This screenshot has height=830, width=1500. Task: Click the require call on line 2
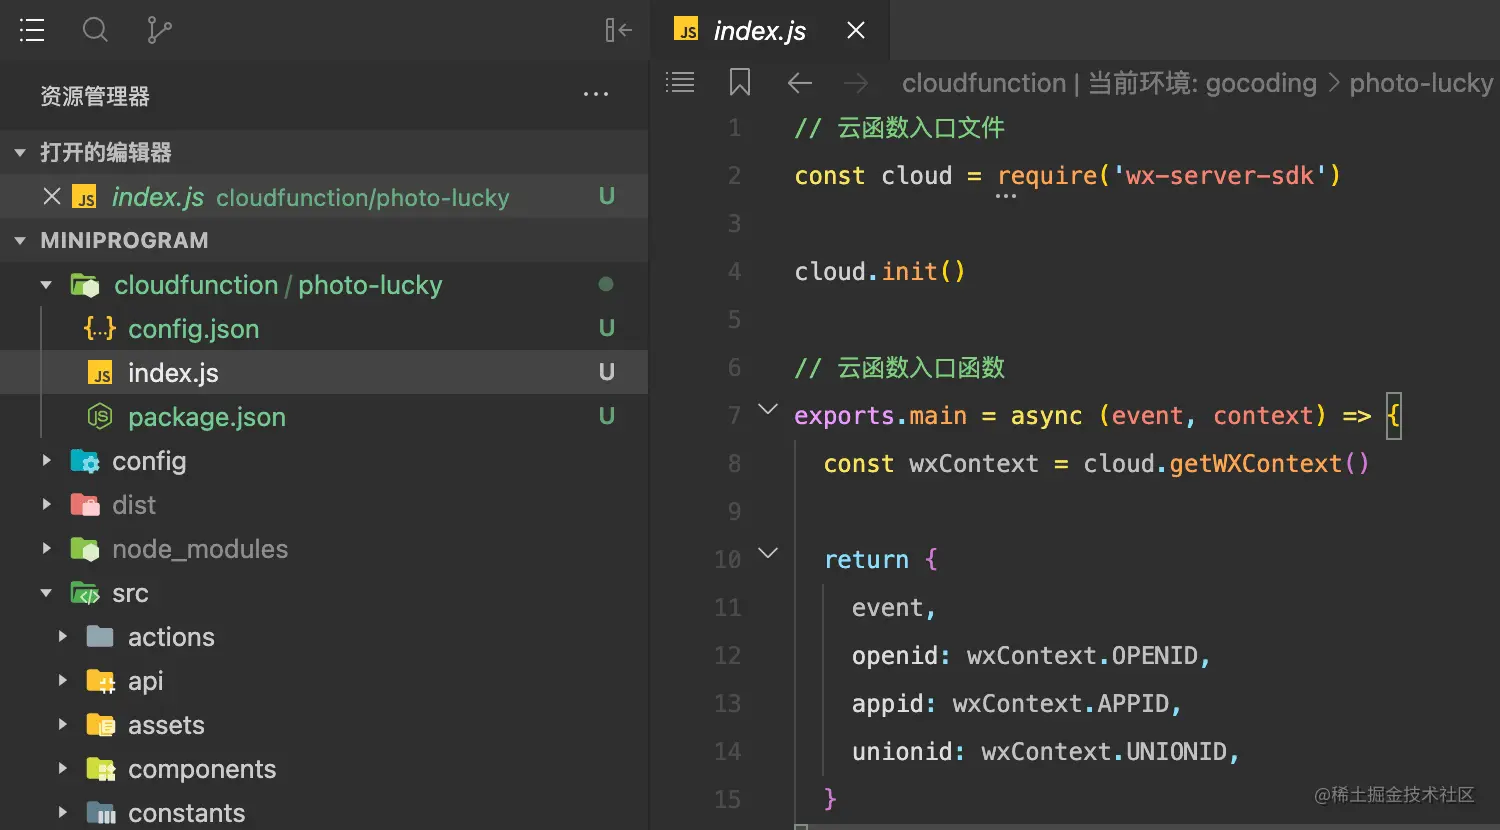(1047, 176)
